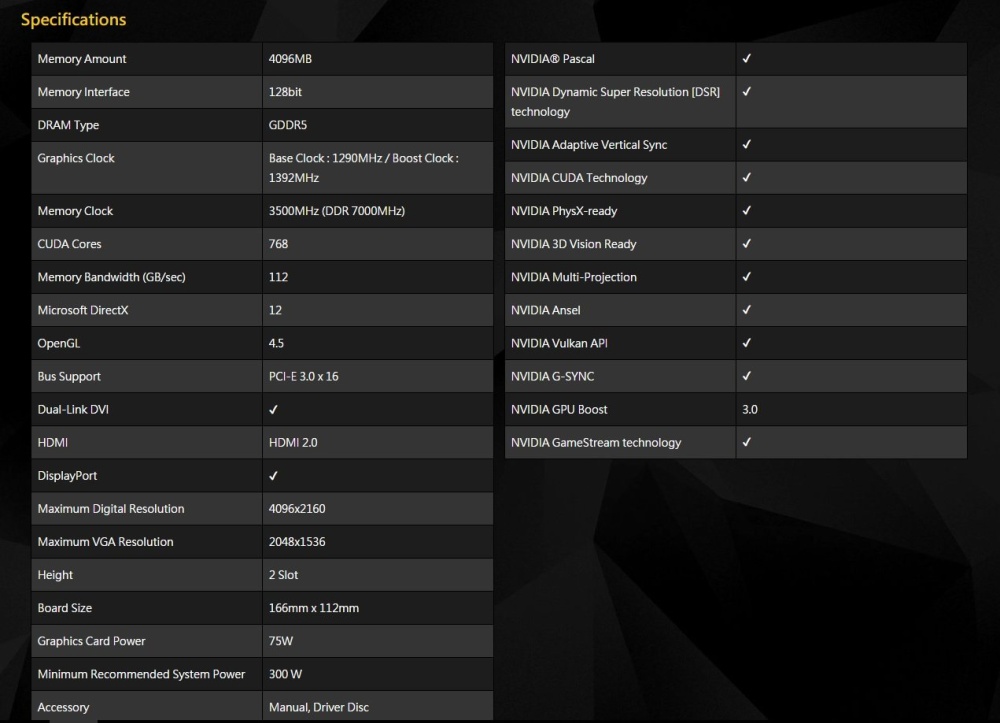Select the Memory Bandwidth (GB/sec) label
Image resolution: width=1000 pixels, height=723 pixels.
(112, 277)
